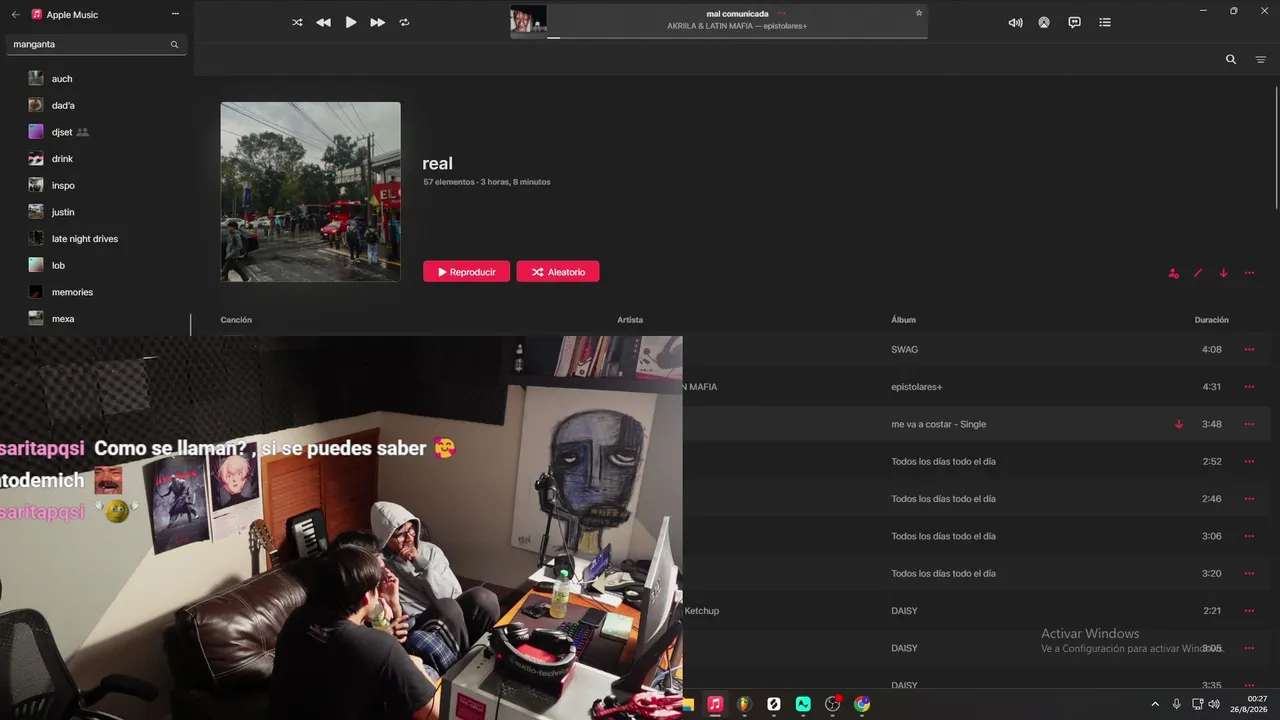The width and height of the screenshot is (1280, 720).
Task: Skip to the previous track
Action: 323,22
